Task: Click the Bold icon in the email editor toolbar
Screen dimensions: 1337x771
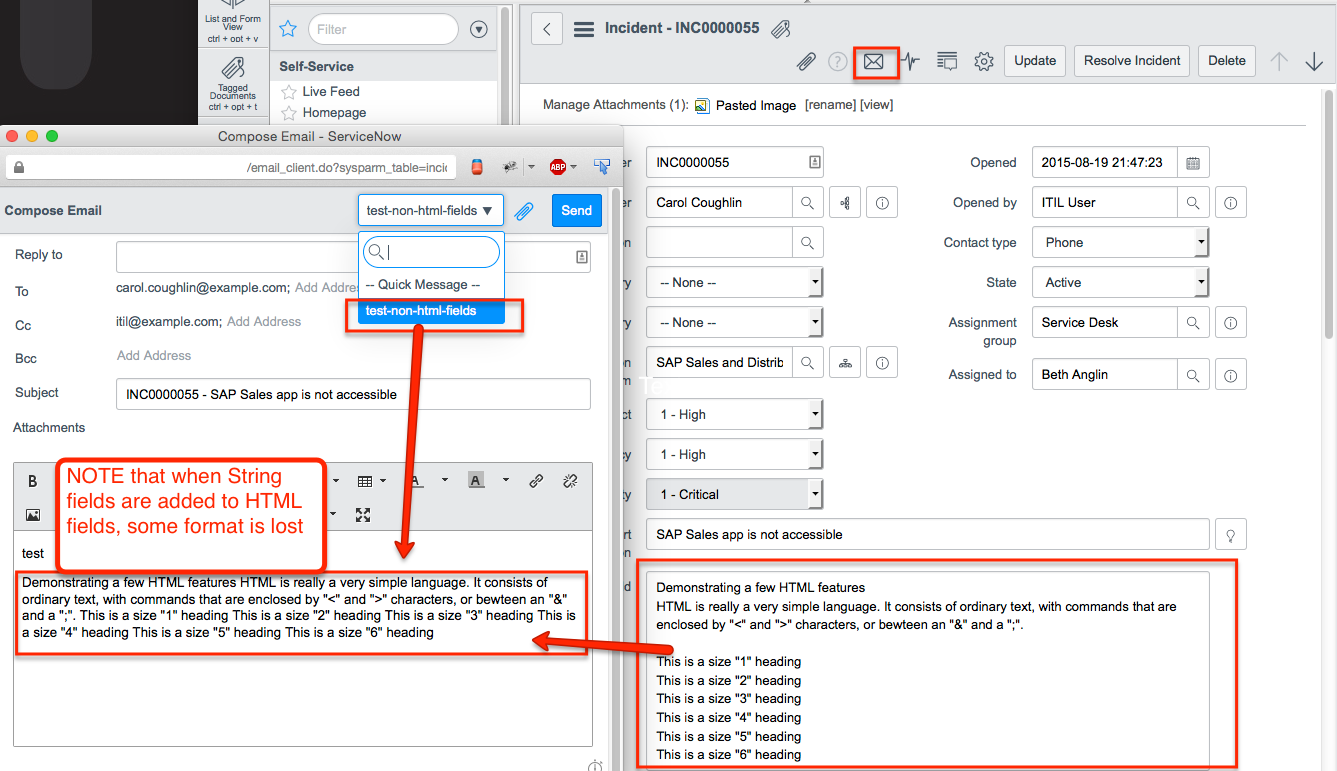Action: 33,479
